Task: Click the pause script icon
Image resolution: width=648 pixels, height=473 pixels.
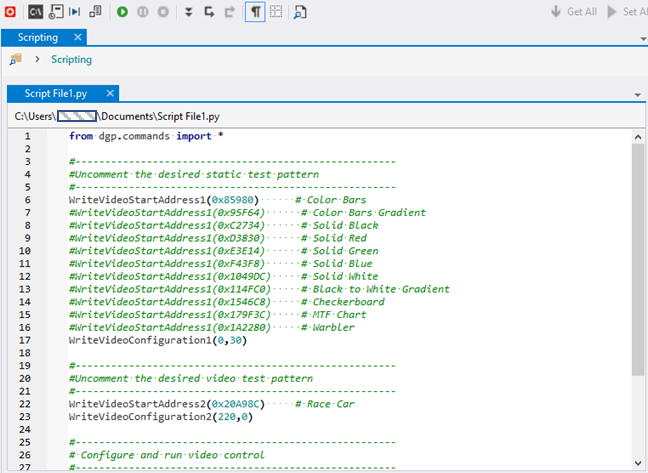Action: coord(143,12)
